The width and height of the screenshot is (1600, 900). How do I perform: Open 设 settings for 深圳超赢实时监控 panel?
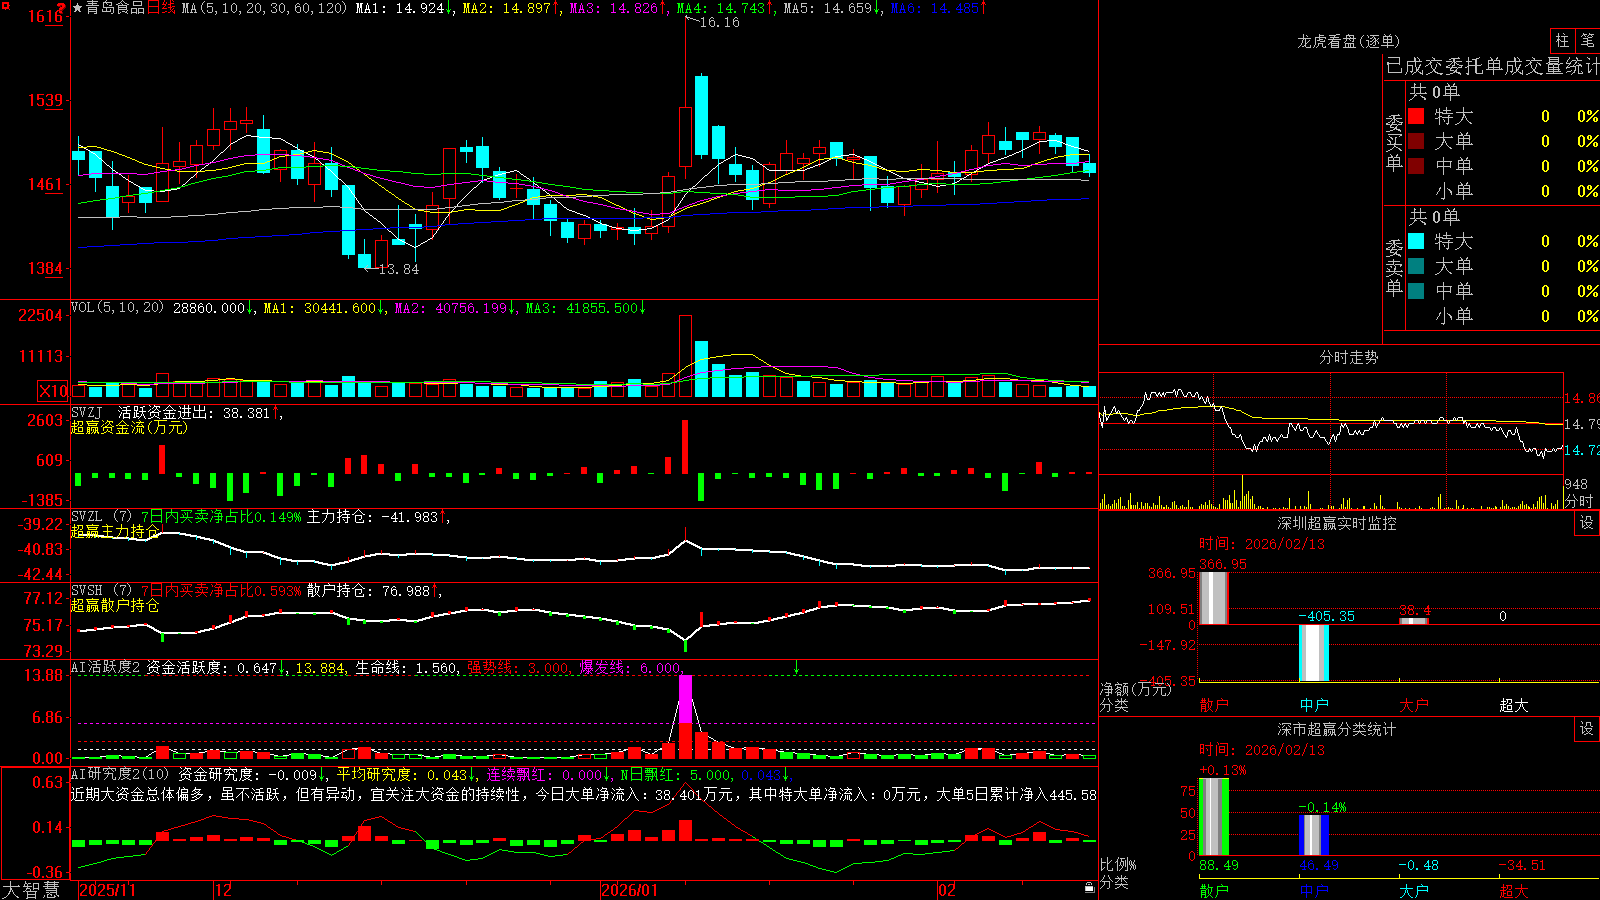[1587, 523]
